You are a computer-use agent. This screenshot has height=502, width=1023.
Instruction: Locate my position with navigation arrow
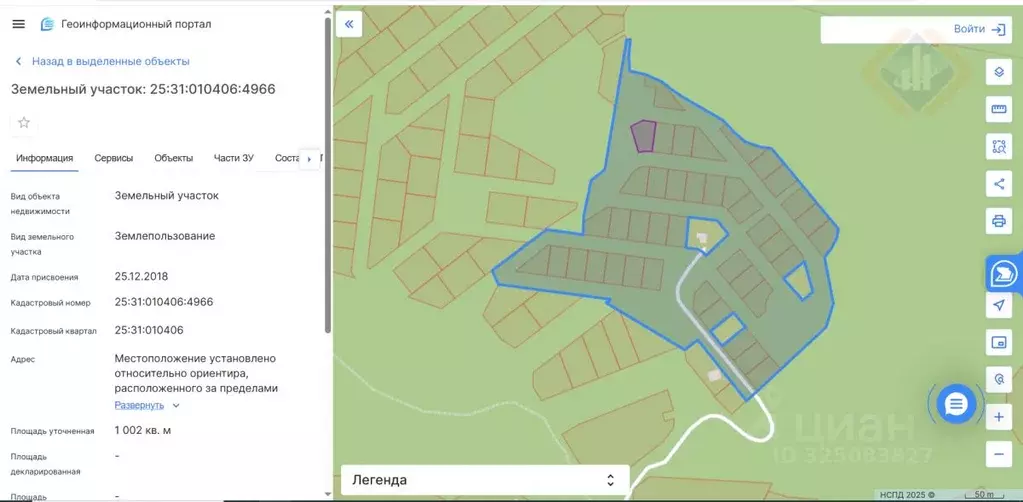[998, 305]
